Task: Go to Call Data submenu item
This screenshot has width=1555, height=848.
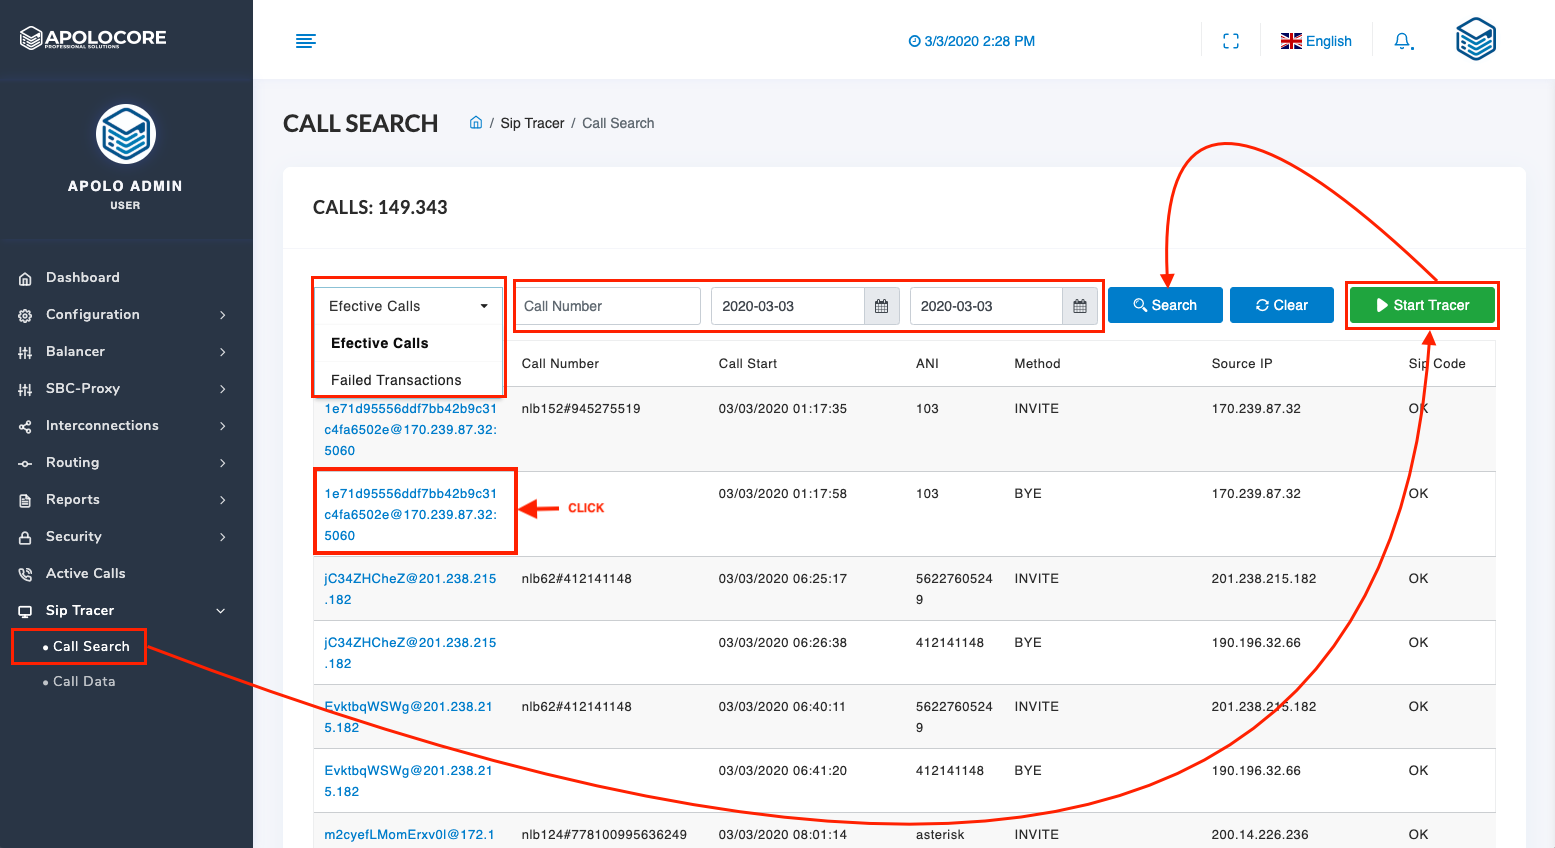Action: click(x=84, y=681)
